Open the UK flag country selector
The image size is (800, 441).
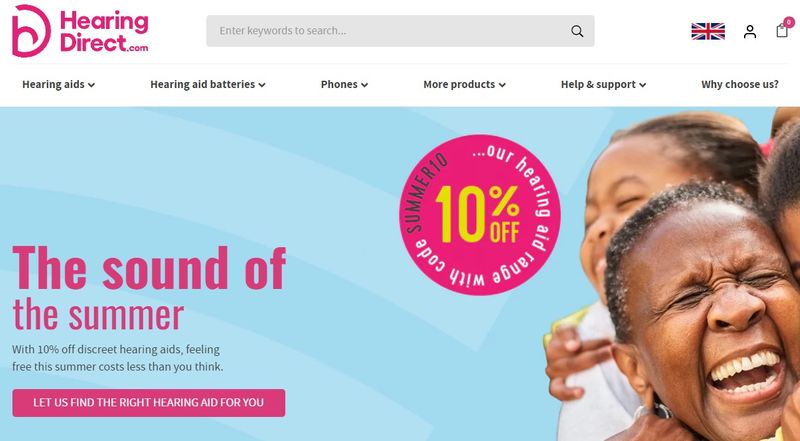point(708,31)
